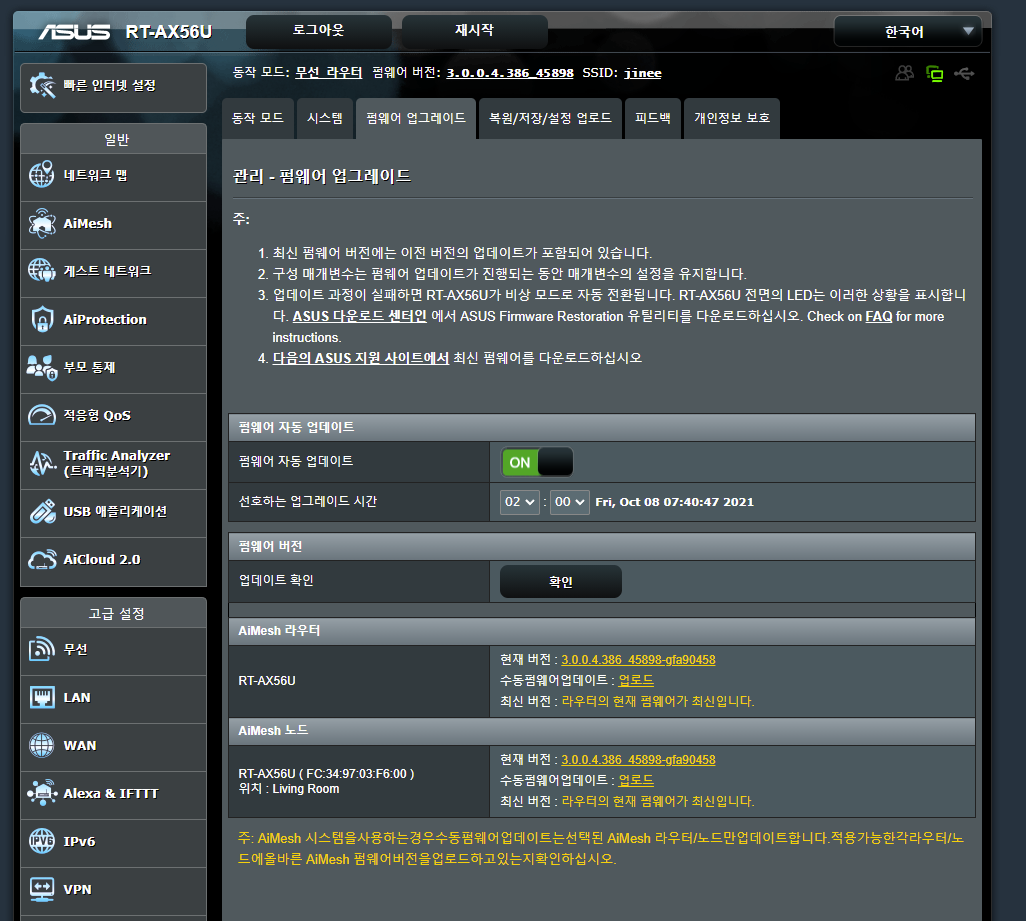Click the 무선 라우터 operation mode link
This screenshot has height=921, width=1026.
pos(328,73)
